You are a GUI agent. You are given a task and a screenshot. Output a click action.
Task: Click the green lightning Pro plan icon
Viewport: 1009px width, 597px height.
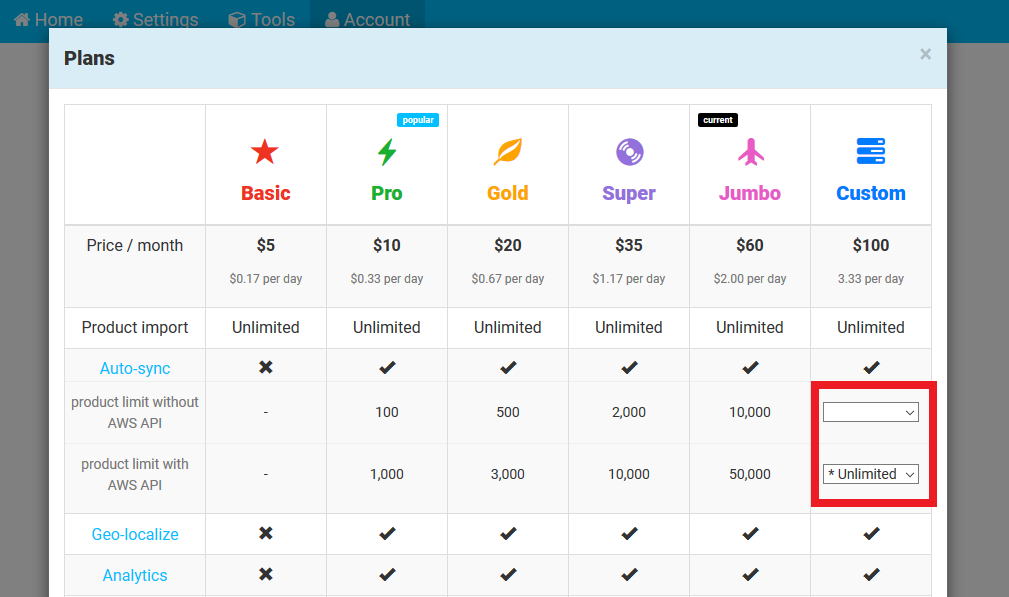[x=387, y=152]
